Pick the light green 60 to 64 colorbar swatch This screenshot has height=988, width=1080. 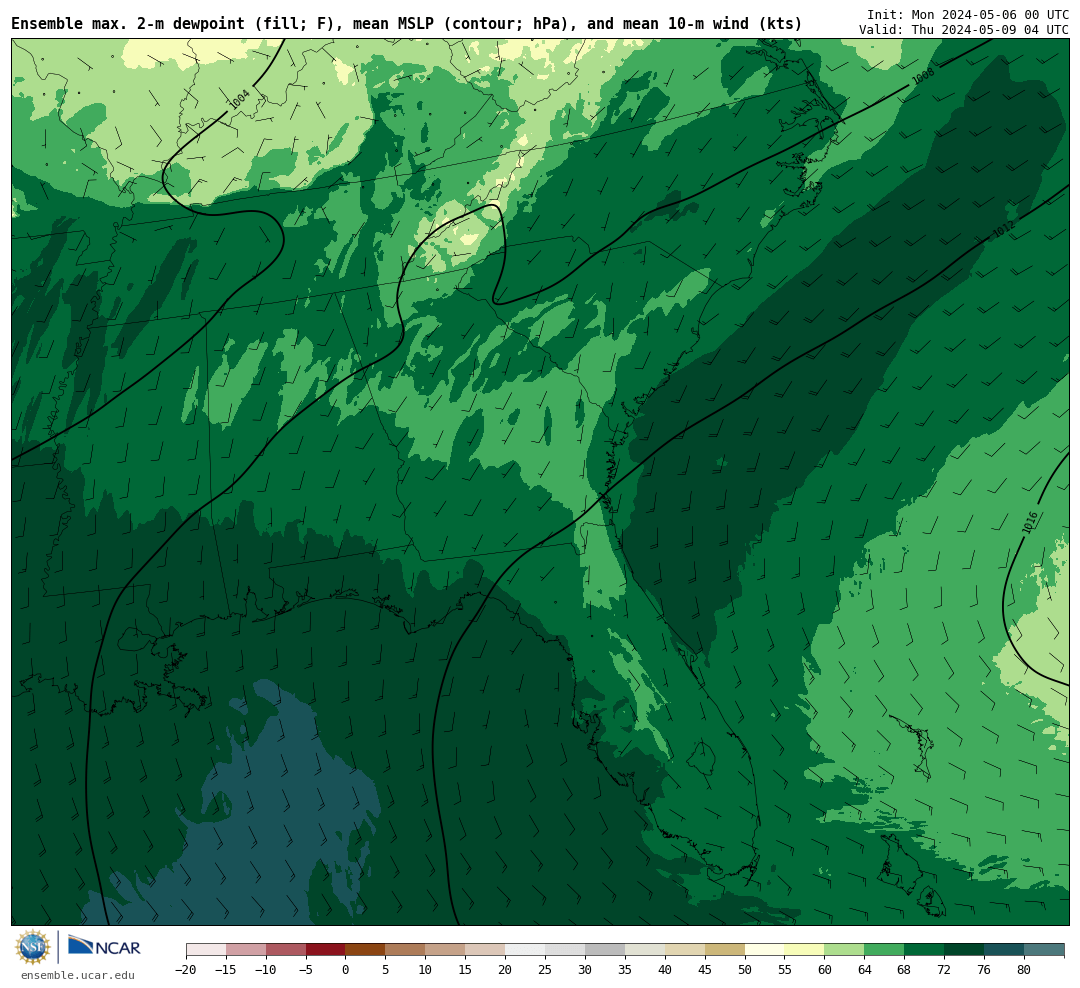(x=844, y=950)
